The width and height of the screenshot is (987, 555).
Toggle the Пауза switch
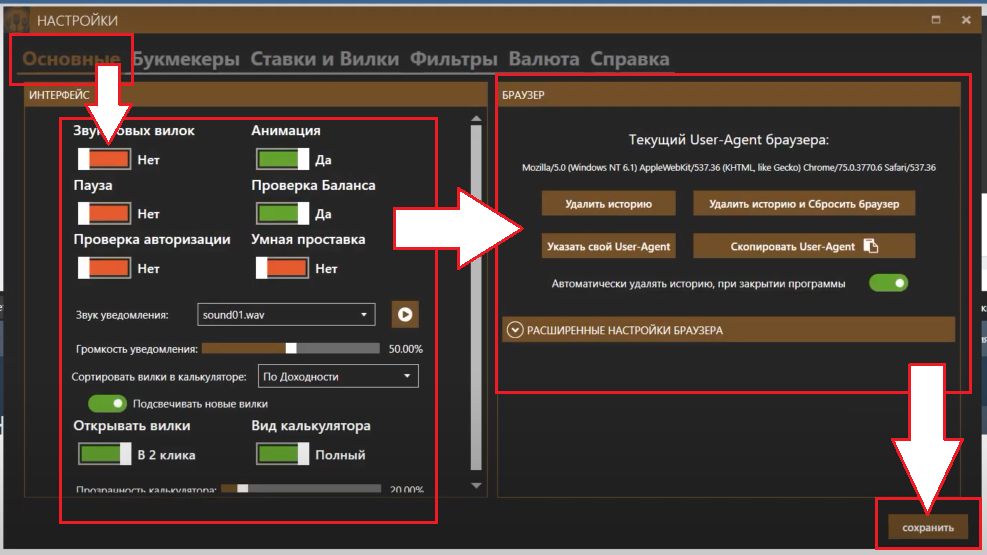click(104, 213)
